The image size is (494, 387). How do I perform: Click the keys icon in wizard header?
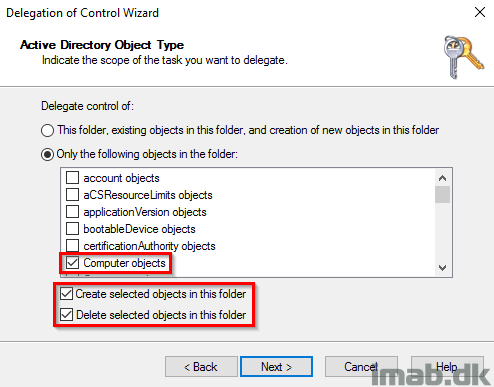click(x=463, y=57)
